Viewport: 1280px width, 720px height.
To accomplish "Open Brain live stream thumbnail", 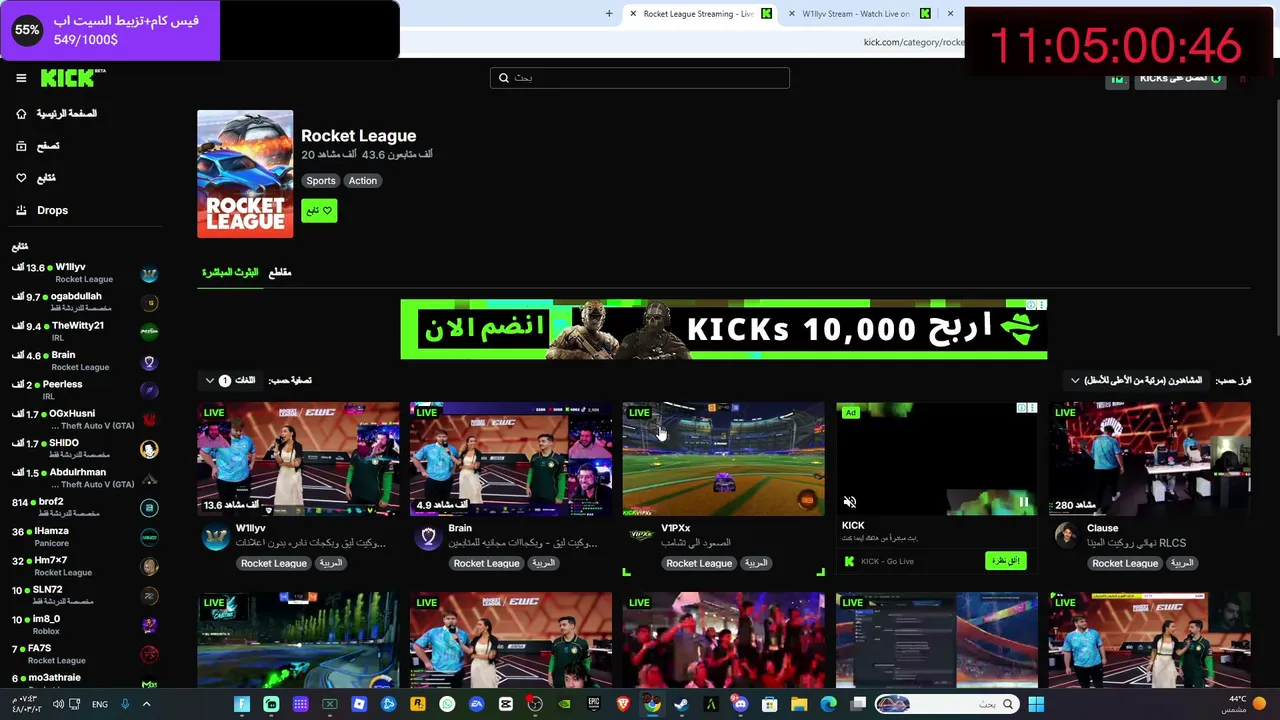I will (511, 459).
